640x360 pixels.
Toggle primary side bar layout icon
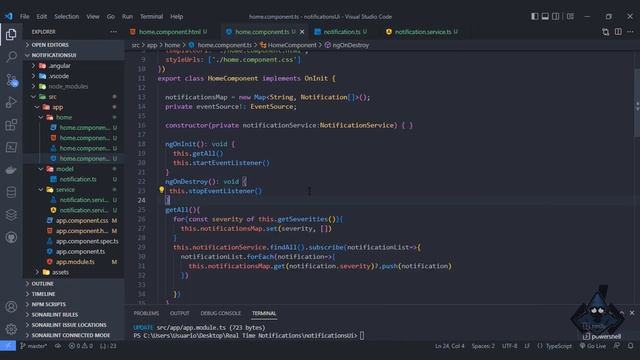click(x=535, y=16)
